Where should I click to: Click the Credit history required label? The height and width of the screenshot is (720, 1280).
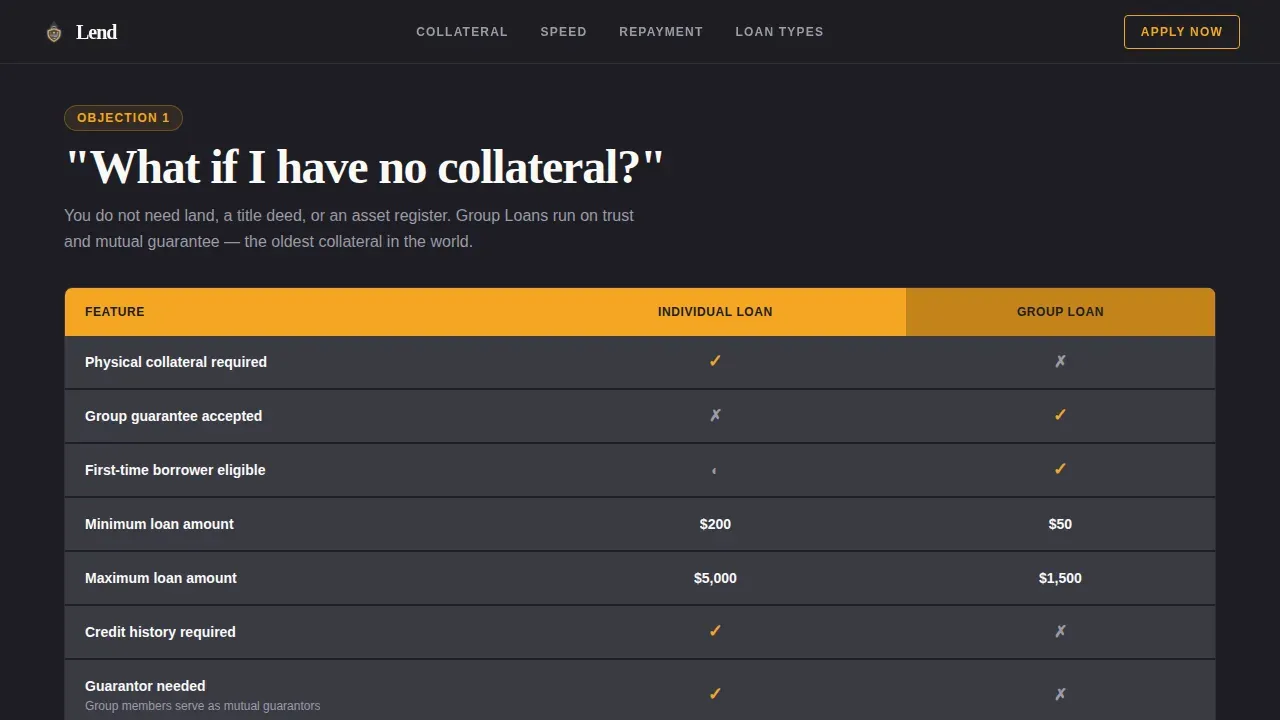(x=160, y=632)
